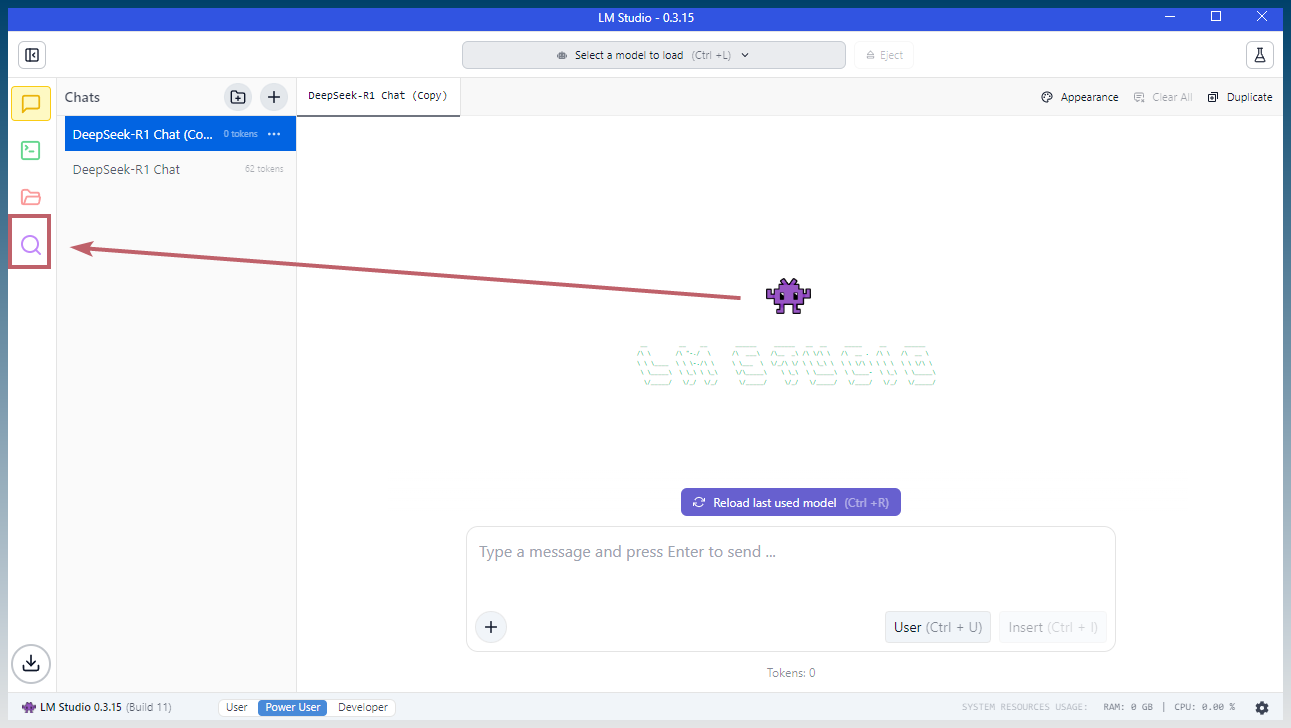Viewport: 1291px width, 728px height.
Task: Click the CPU: 0.00 % usage readout
Action: point(1204,707)
